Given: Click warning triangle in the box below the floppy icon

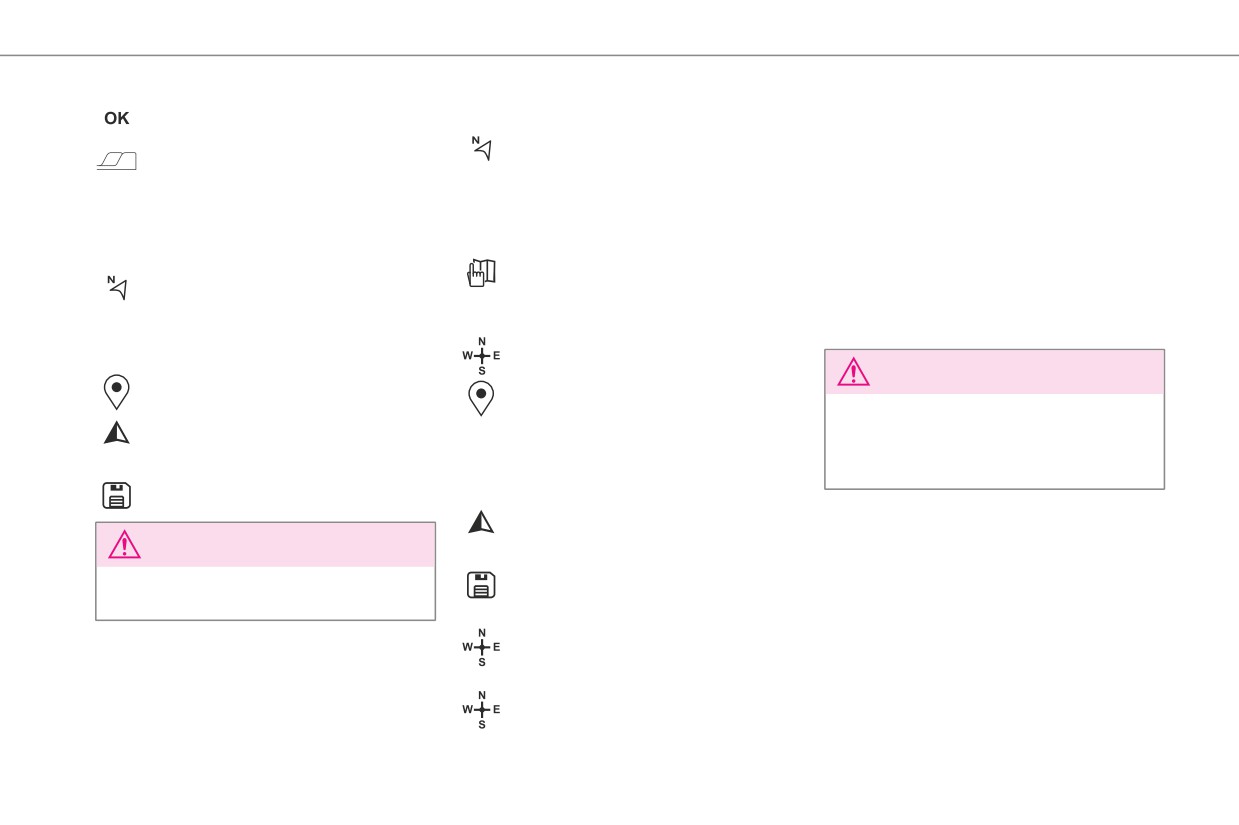Looking at the screenshot, I should (x=125, y=544).
